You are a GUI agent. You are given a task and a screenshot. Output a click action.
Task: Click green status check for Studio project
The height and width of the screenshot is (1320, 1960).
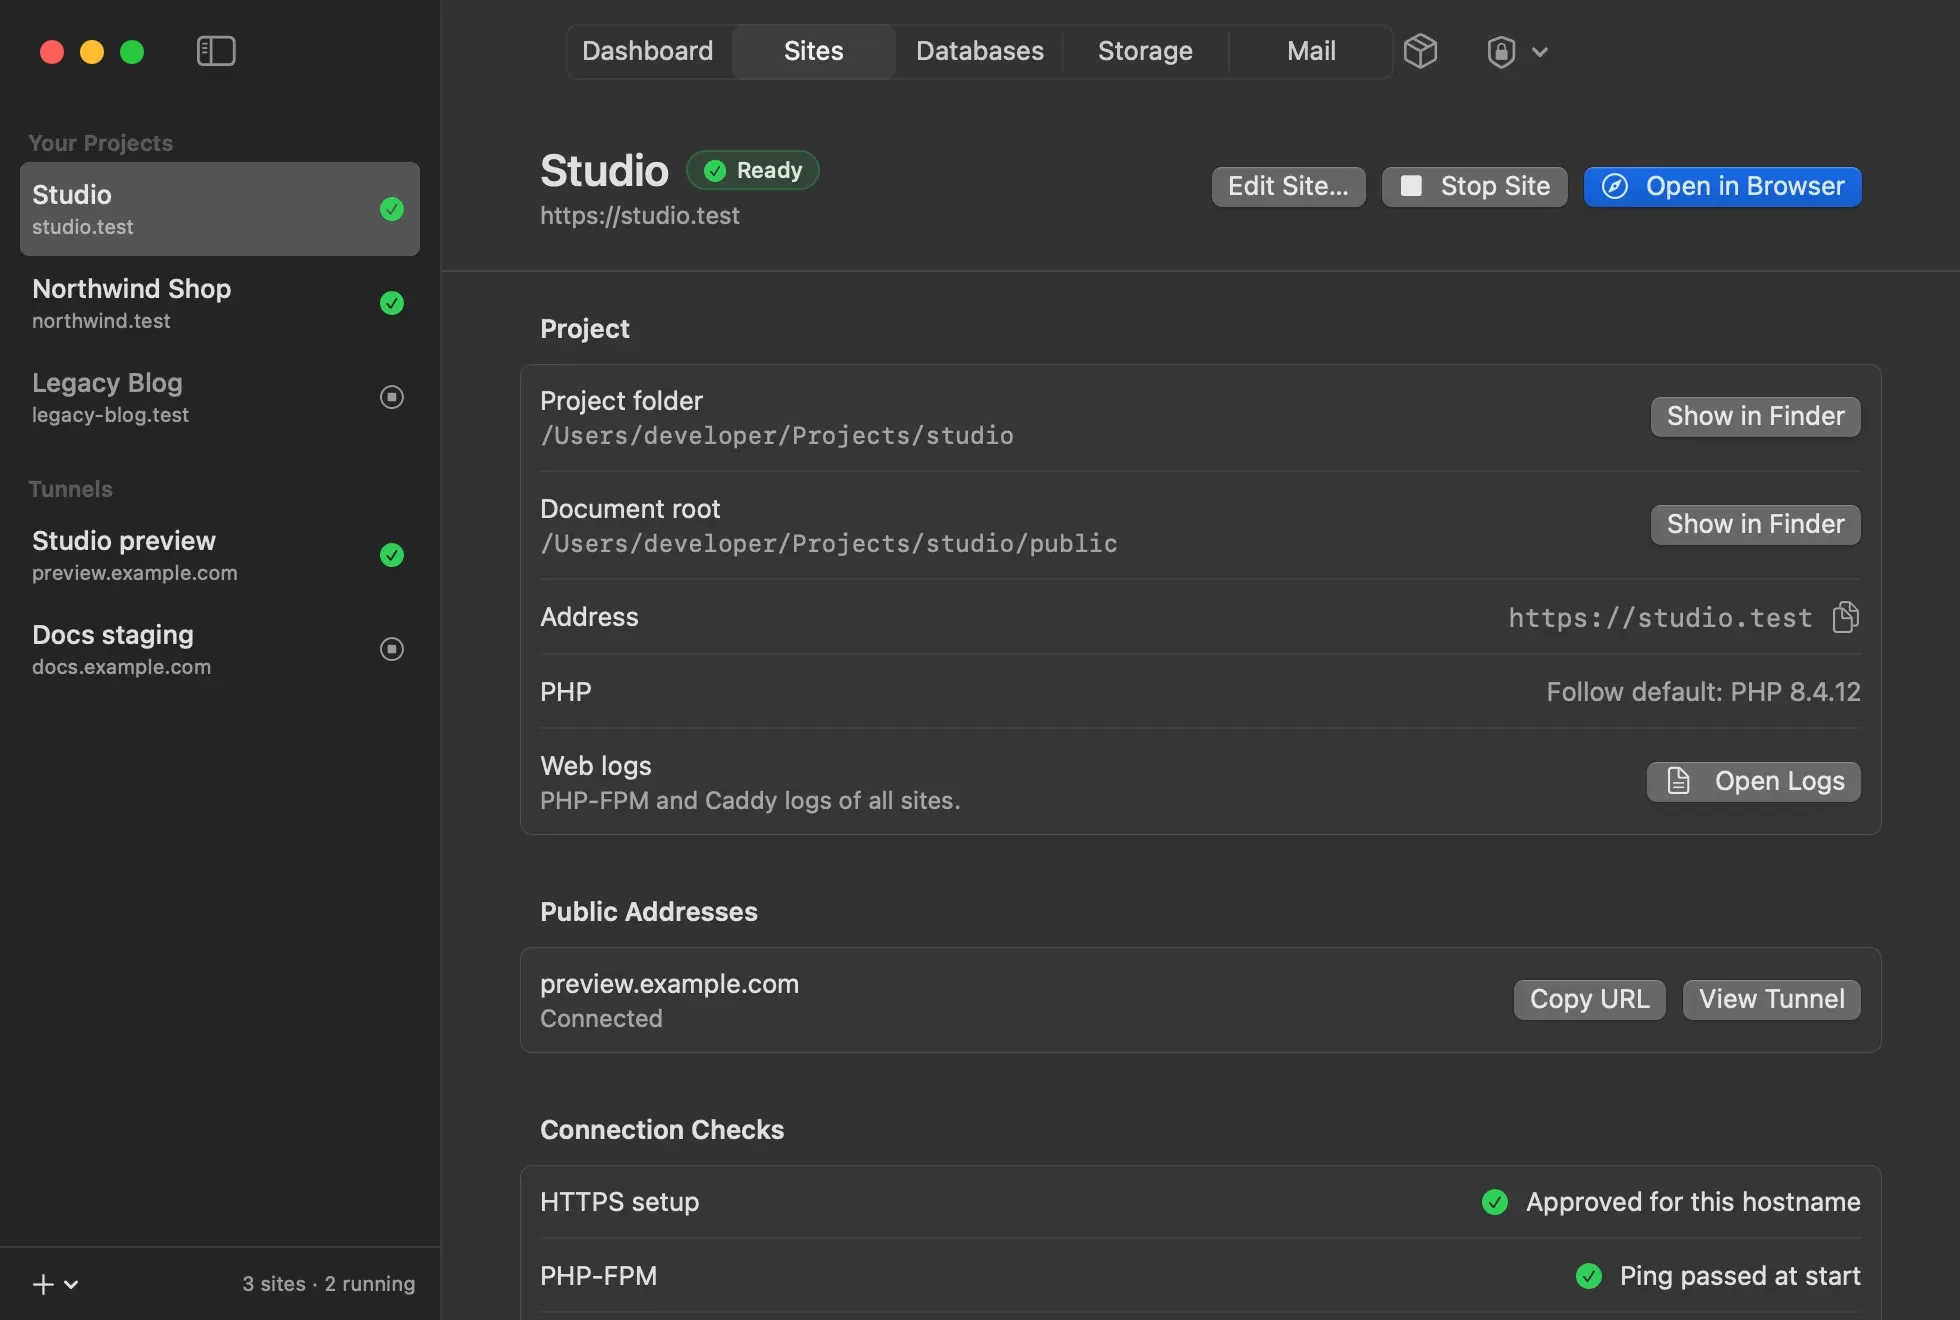(x=392, y=209)
